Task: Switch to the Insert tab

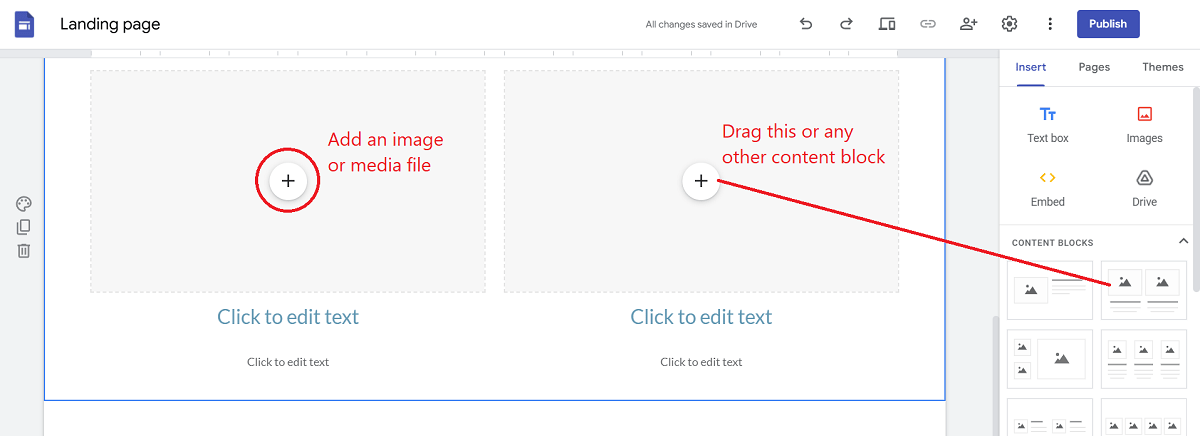Action: point(1031,68)
